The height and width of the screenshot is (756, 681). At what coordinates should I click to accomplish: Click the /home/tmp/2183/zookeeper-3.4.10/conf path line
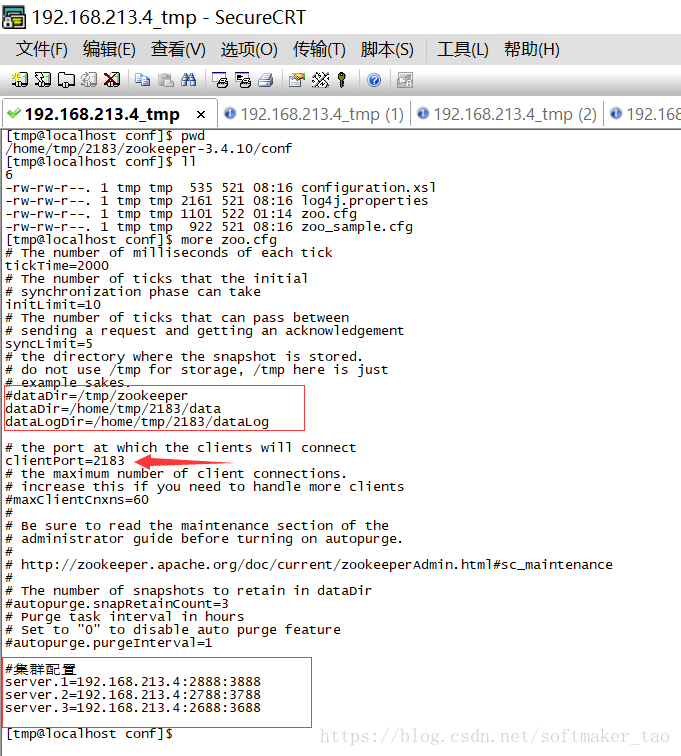tap(149, 148)
